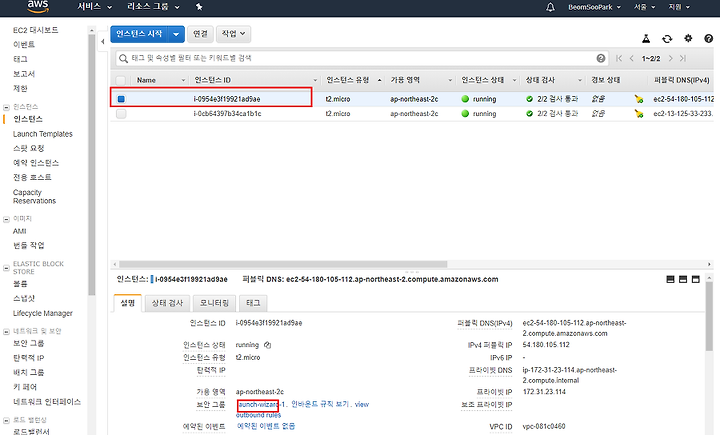This screenshot has width=720, height=435.
Task: Open 보안 그룹 in sidebar
Action: (28, 344)
